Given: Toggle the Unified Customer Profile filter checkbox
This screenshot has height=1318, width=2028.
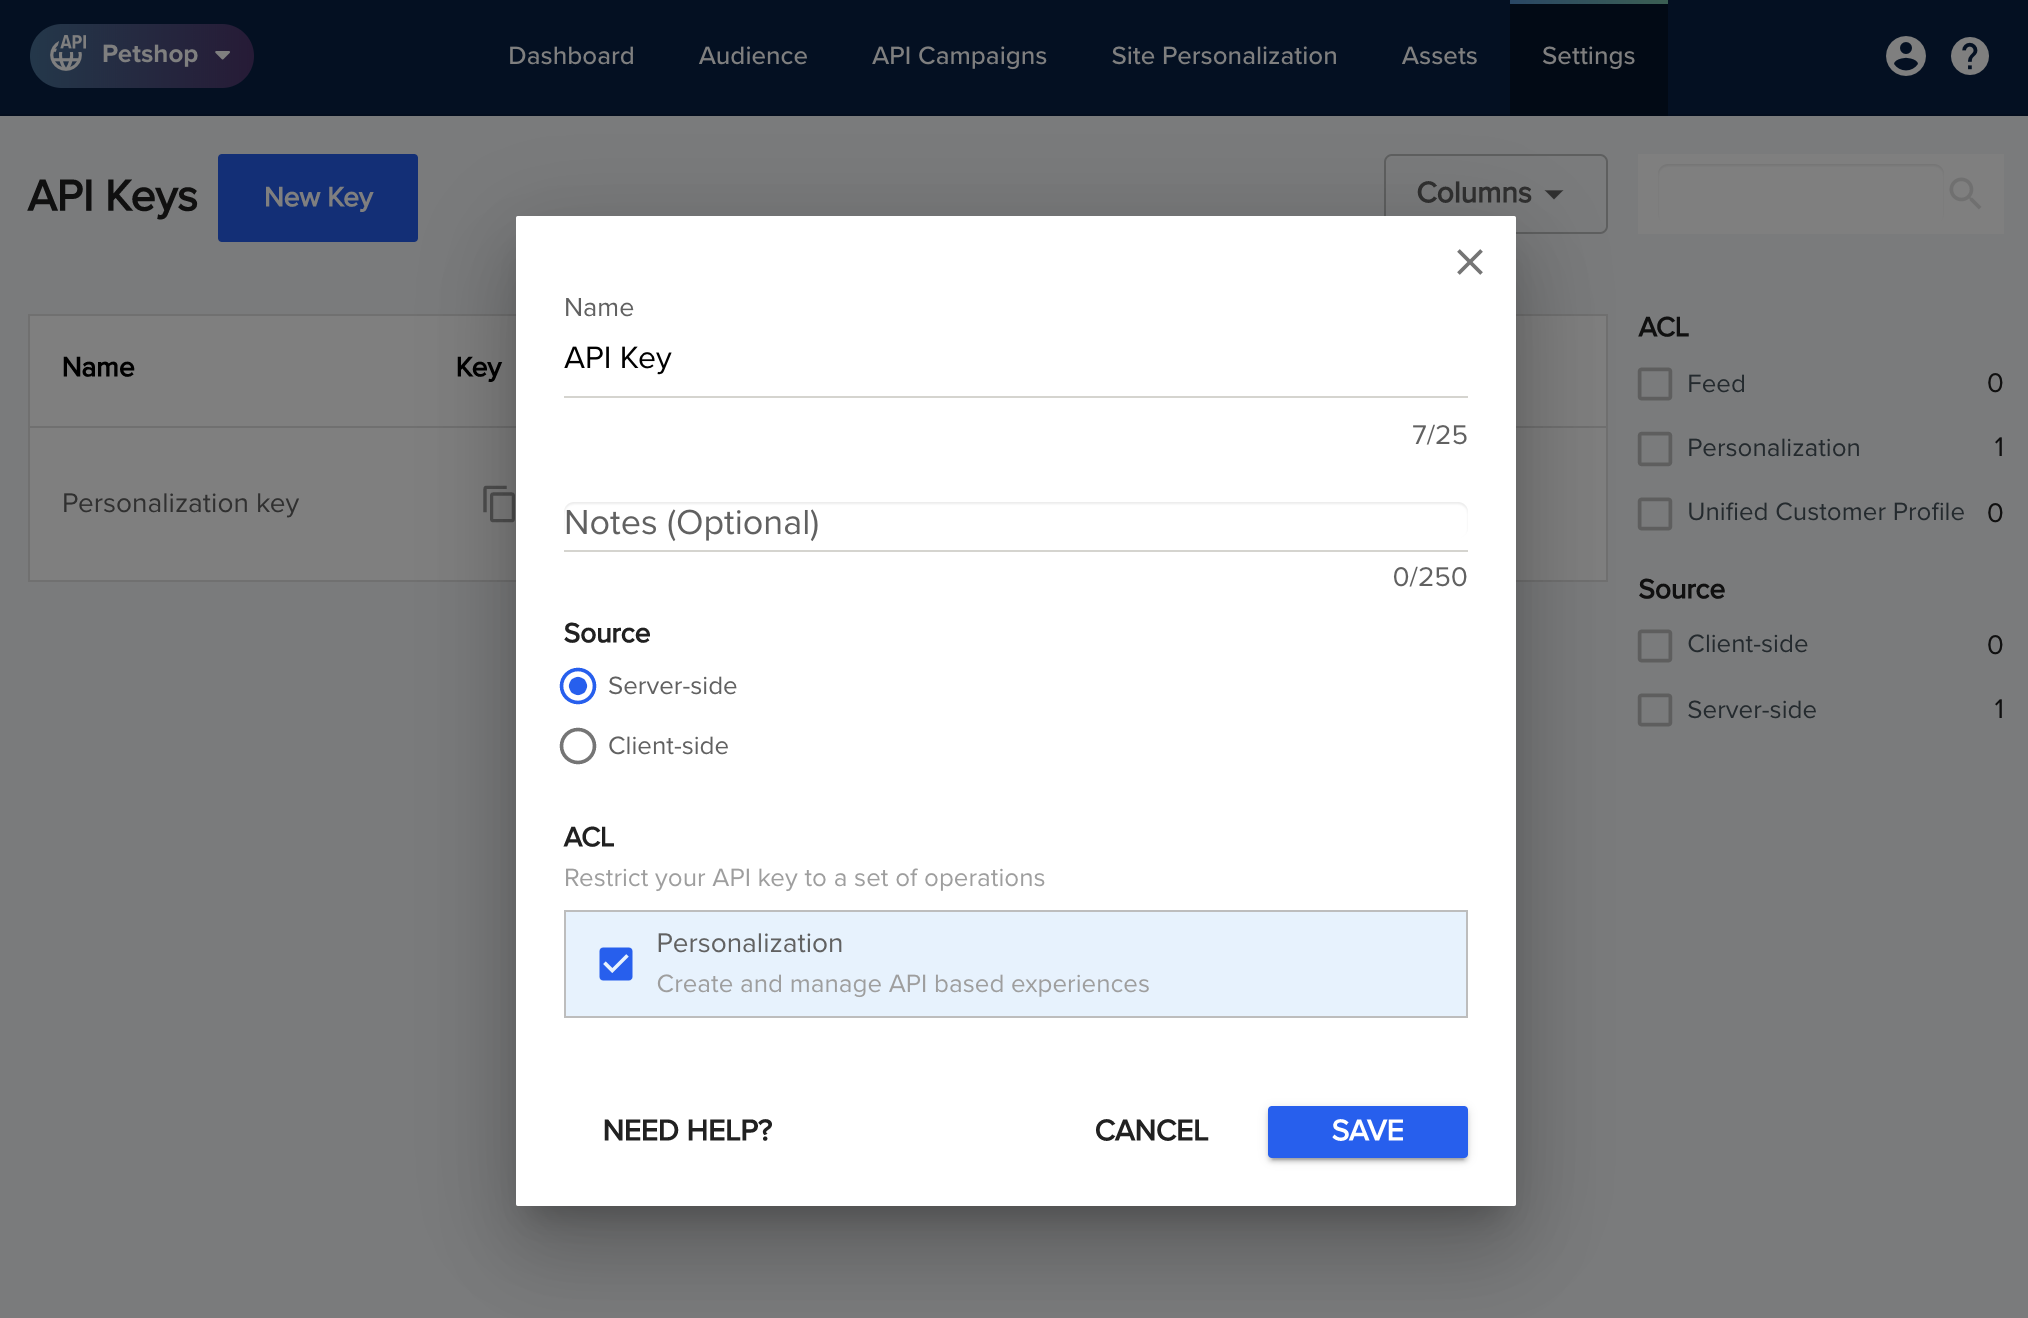Looking at the screenshot, I should pyautogui.click(x=1655, y=513).
